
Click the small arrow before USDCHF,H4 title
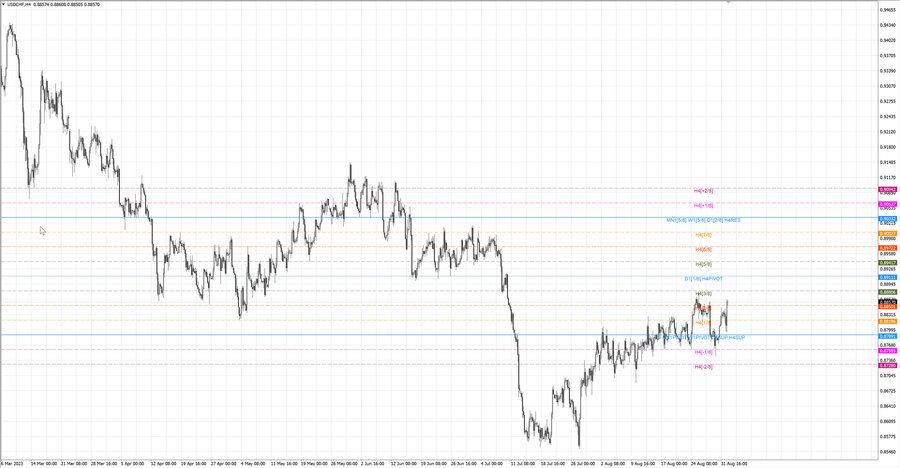pyautogui.click(x=3, y=5)
